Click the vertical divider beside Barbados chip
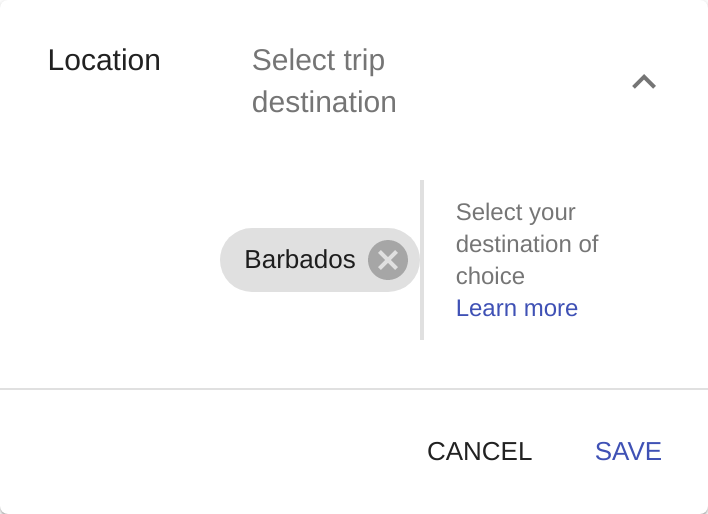 click(422, 260)
